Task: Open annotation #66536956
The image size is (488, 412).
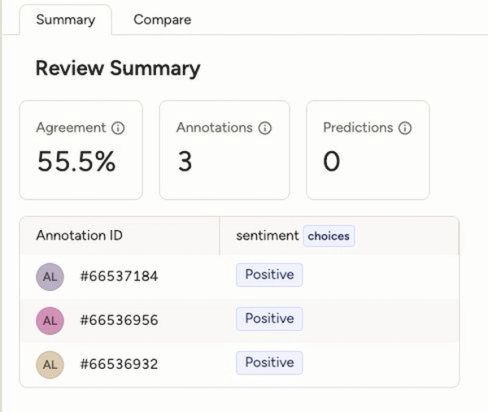Action: (x=119, y=320)
